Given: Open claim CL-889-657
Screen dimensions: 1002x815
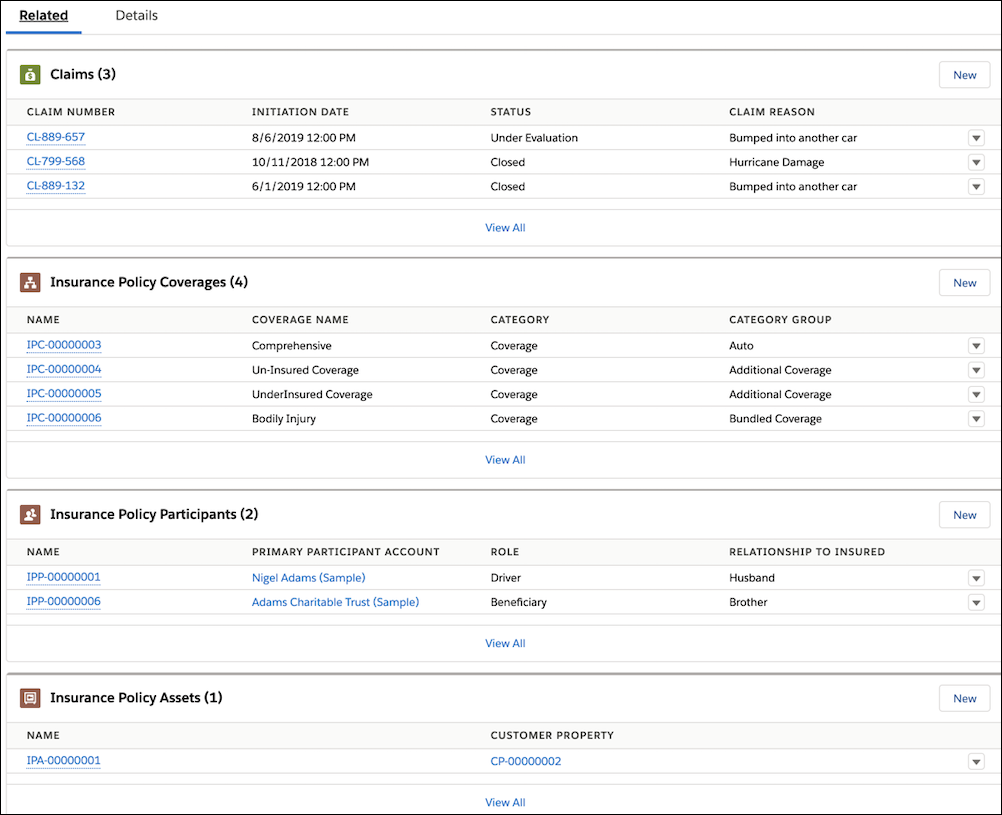Looking at the screenshot, I should 56,137.
